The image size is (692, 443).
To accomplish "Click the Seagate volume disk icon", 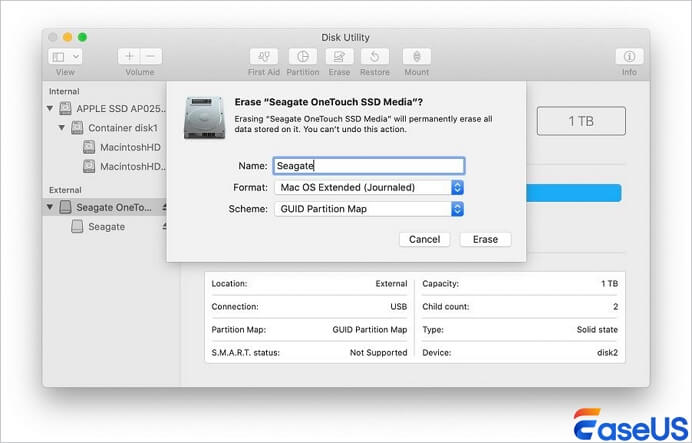I will click(x=77, y=226).
